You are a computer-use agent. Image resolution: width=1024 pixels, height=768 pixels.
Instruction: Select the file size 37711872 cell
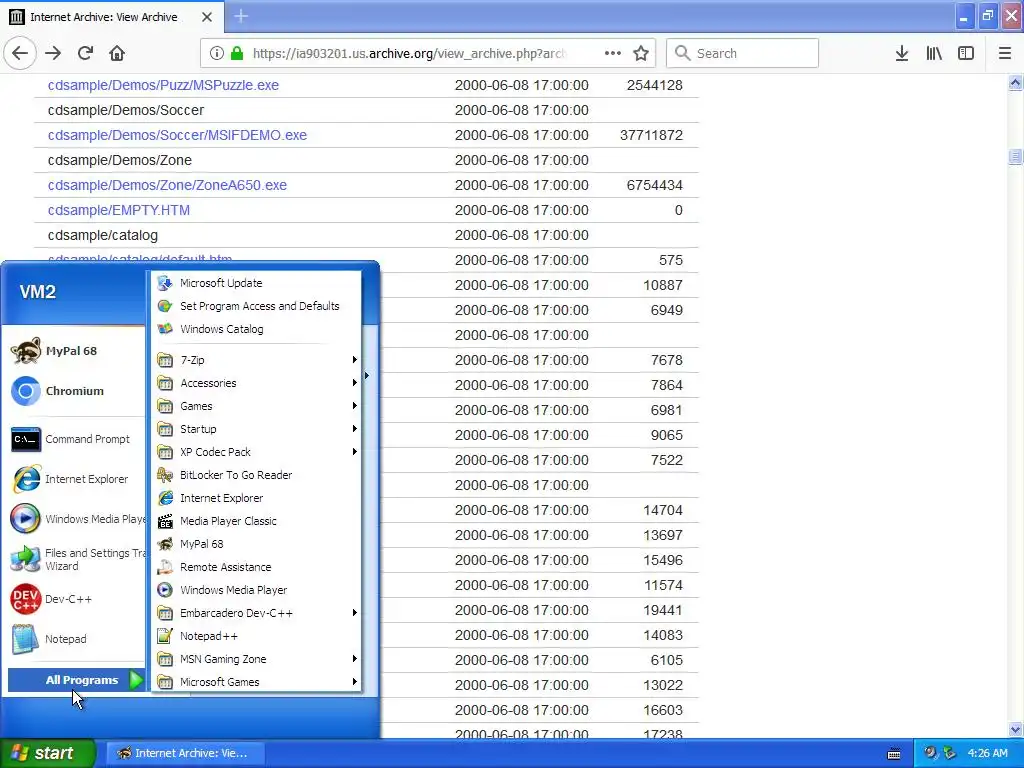click(x=651, y=135)
